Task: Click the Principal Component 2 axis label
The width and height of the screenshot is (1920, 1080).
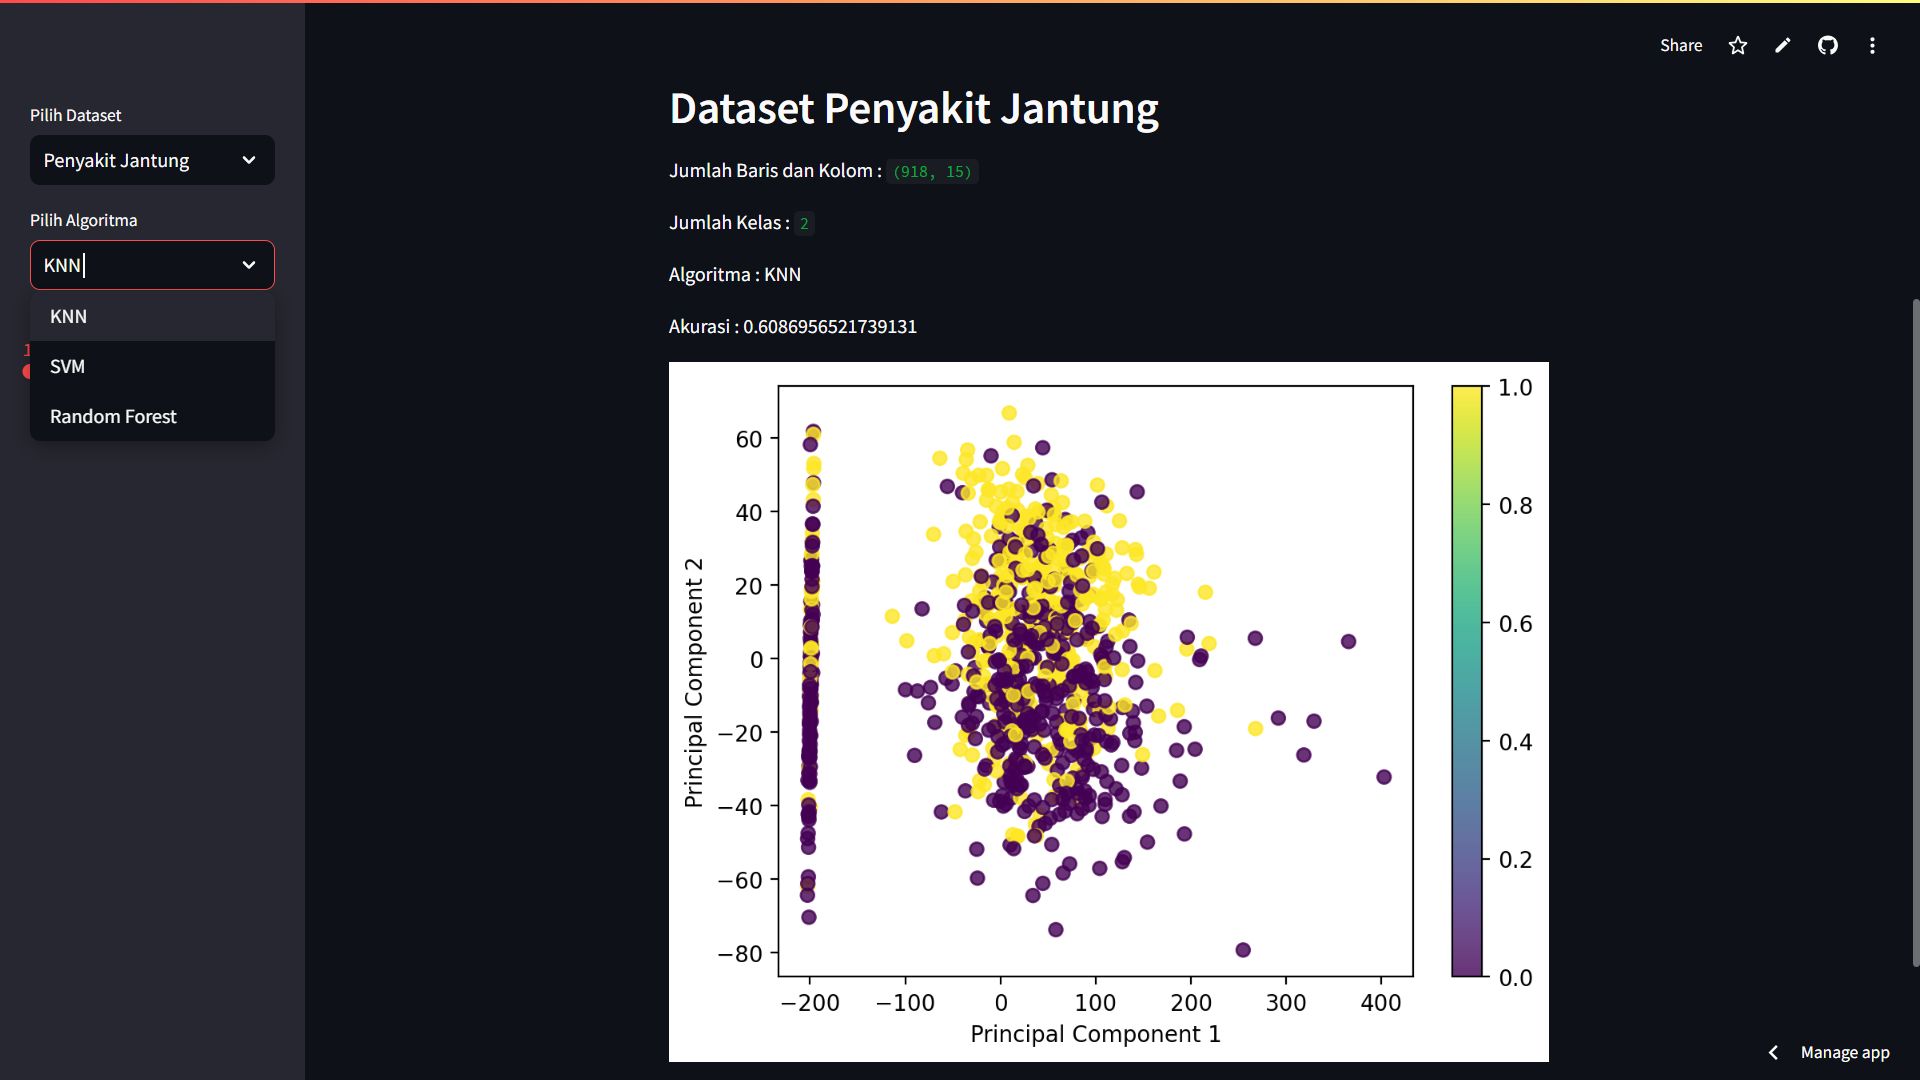Action: pos(693,682)
